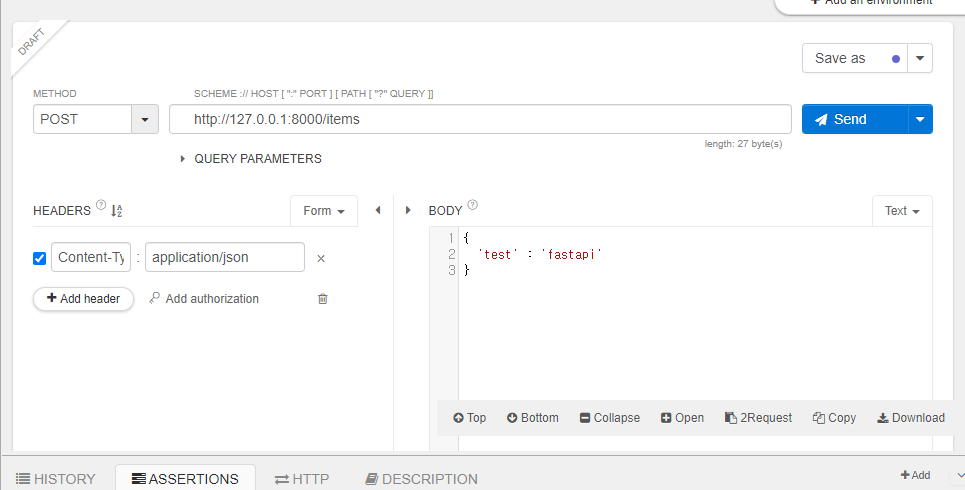Open the headers Form mode dropdown
Screen dimensions: 965x490
pos(324,211)
